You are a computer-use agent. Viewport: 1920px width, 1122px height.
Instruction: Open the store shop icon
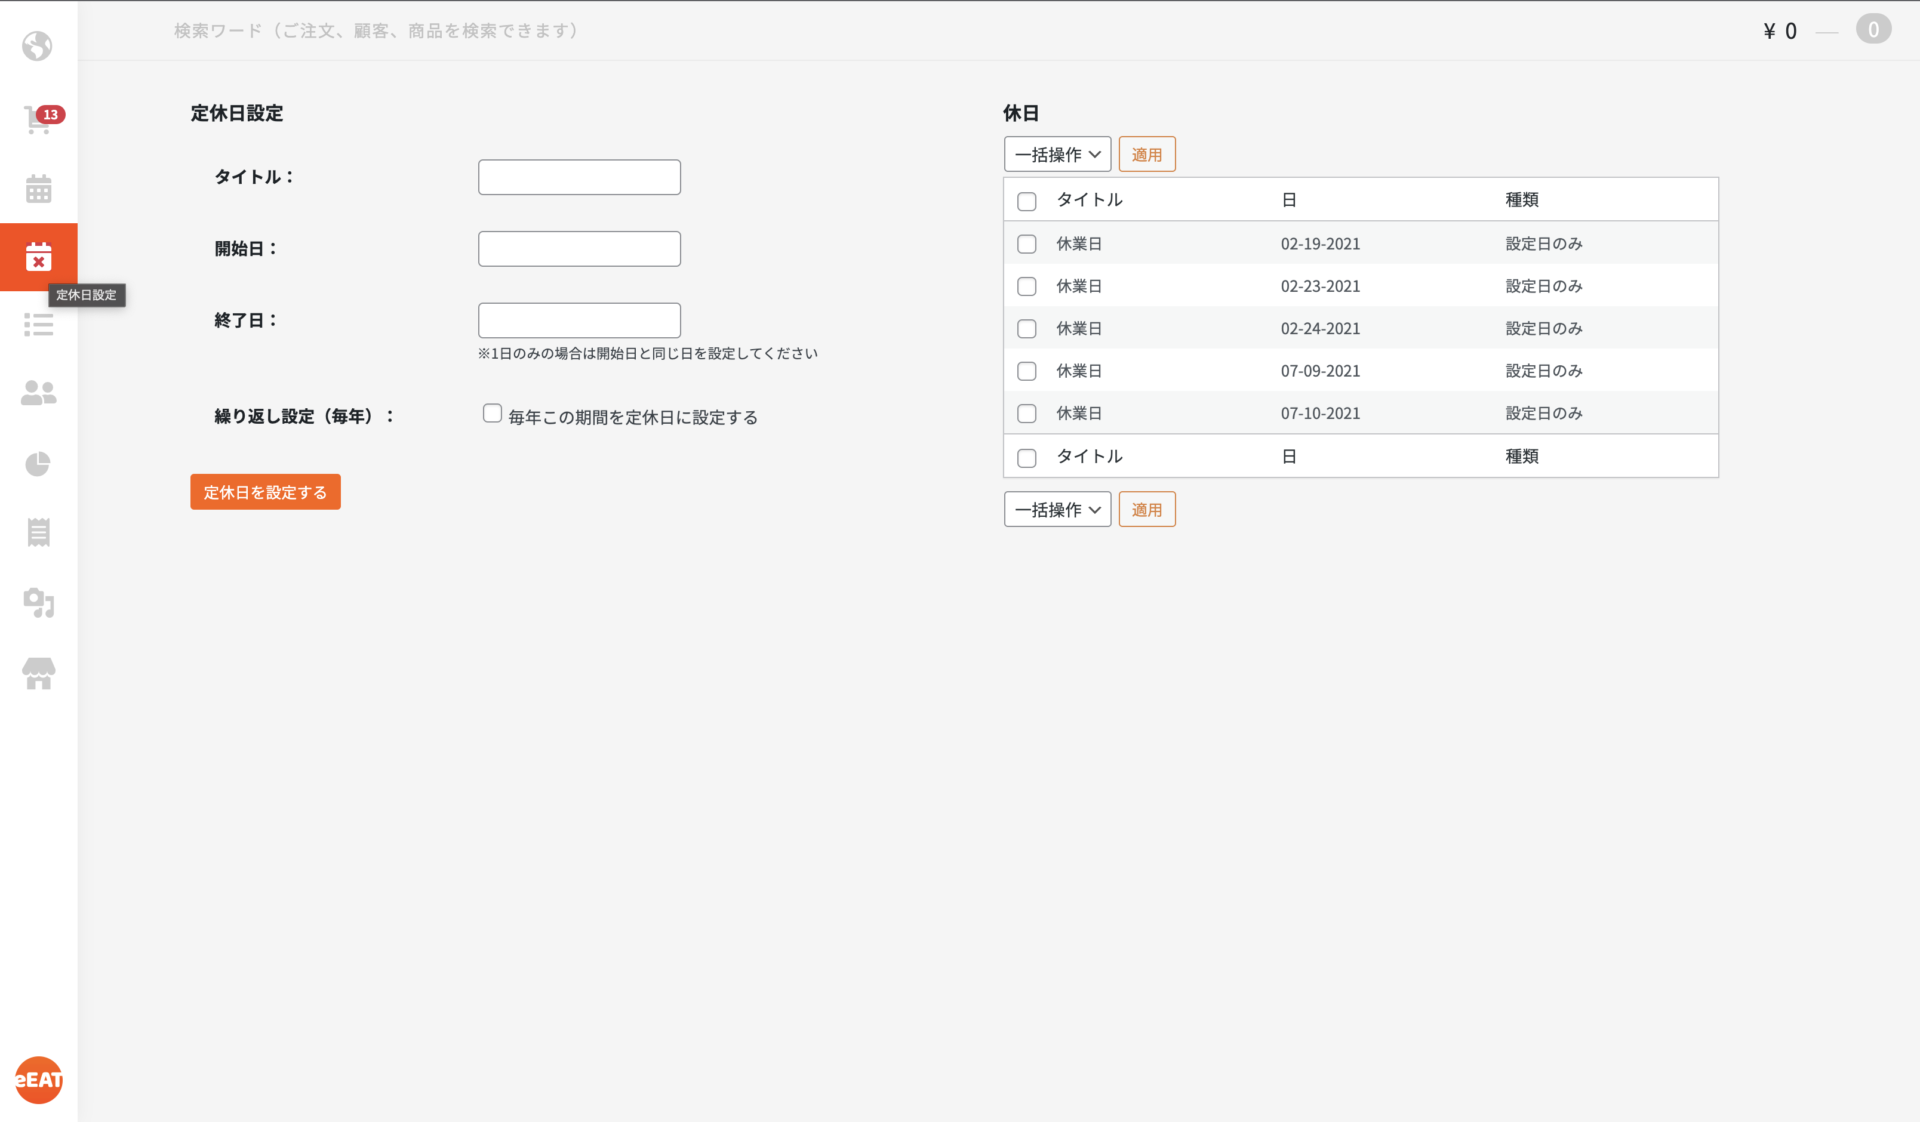point(38,673)
